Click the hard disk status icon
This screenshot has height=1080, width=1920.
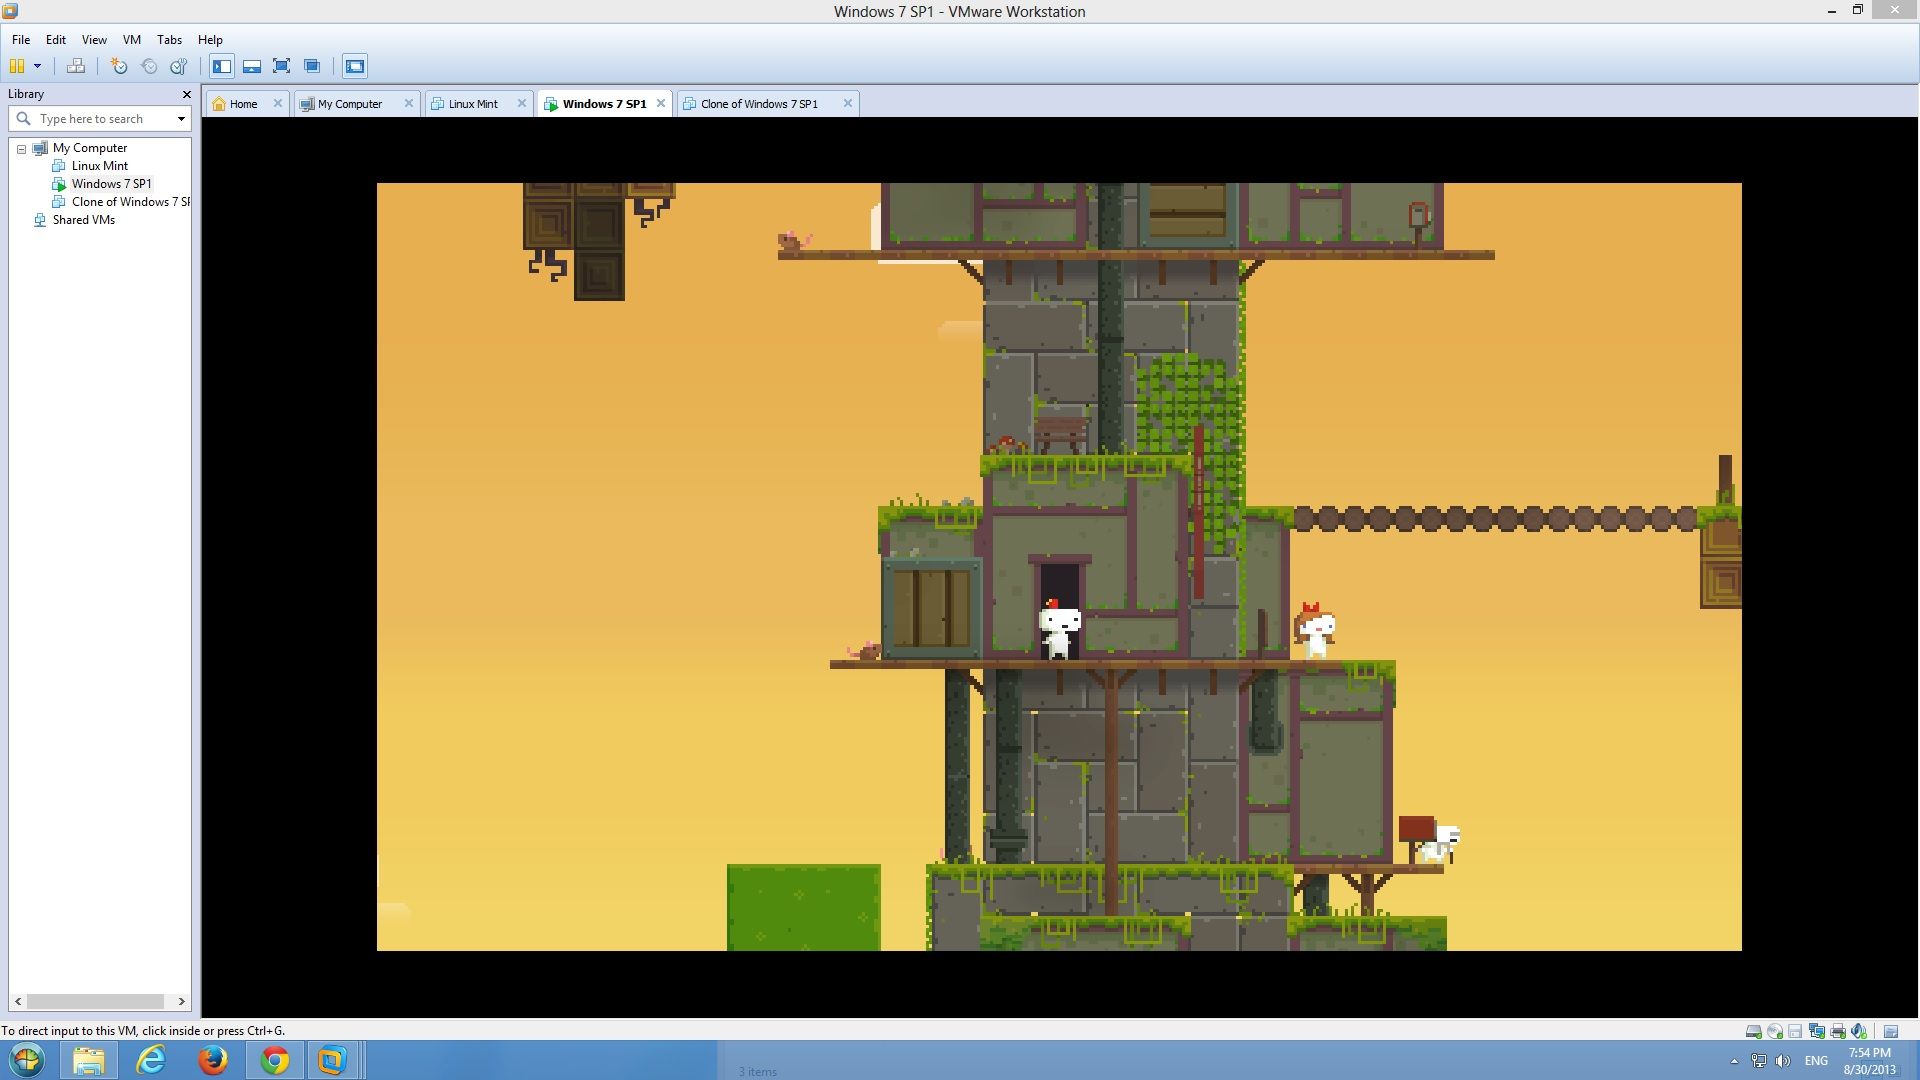(1752, 1030)
